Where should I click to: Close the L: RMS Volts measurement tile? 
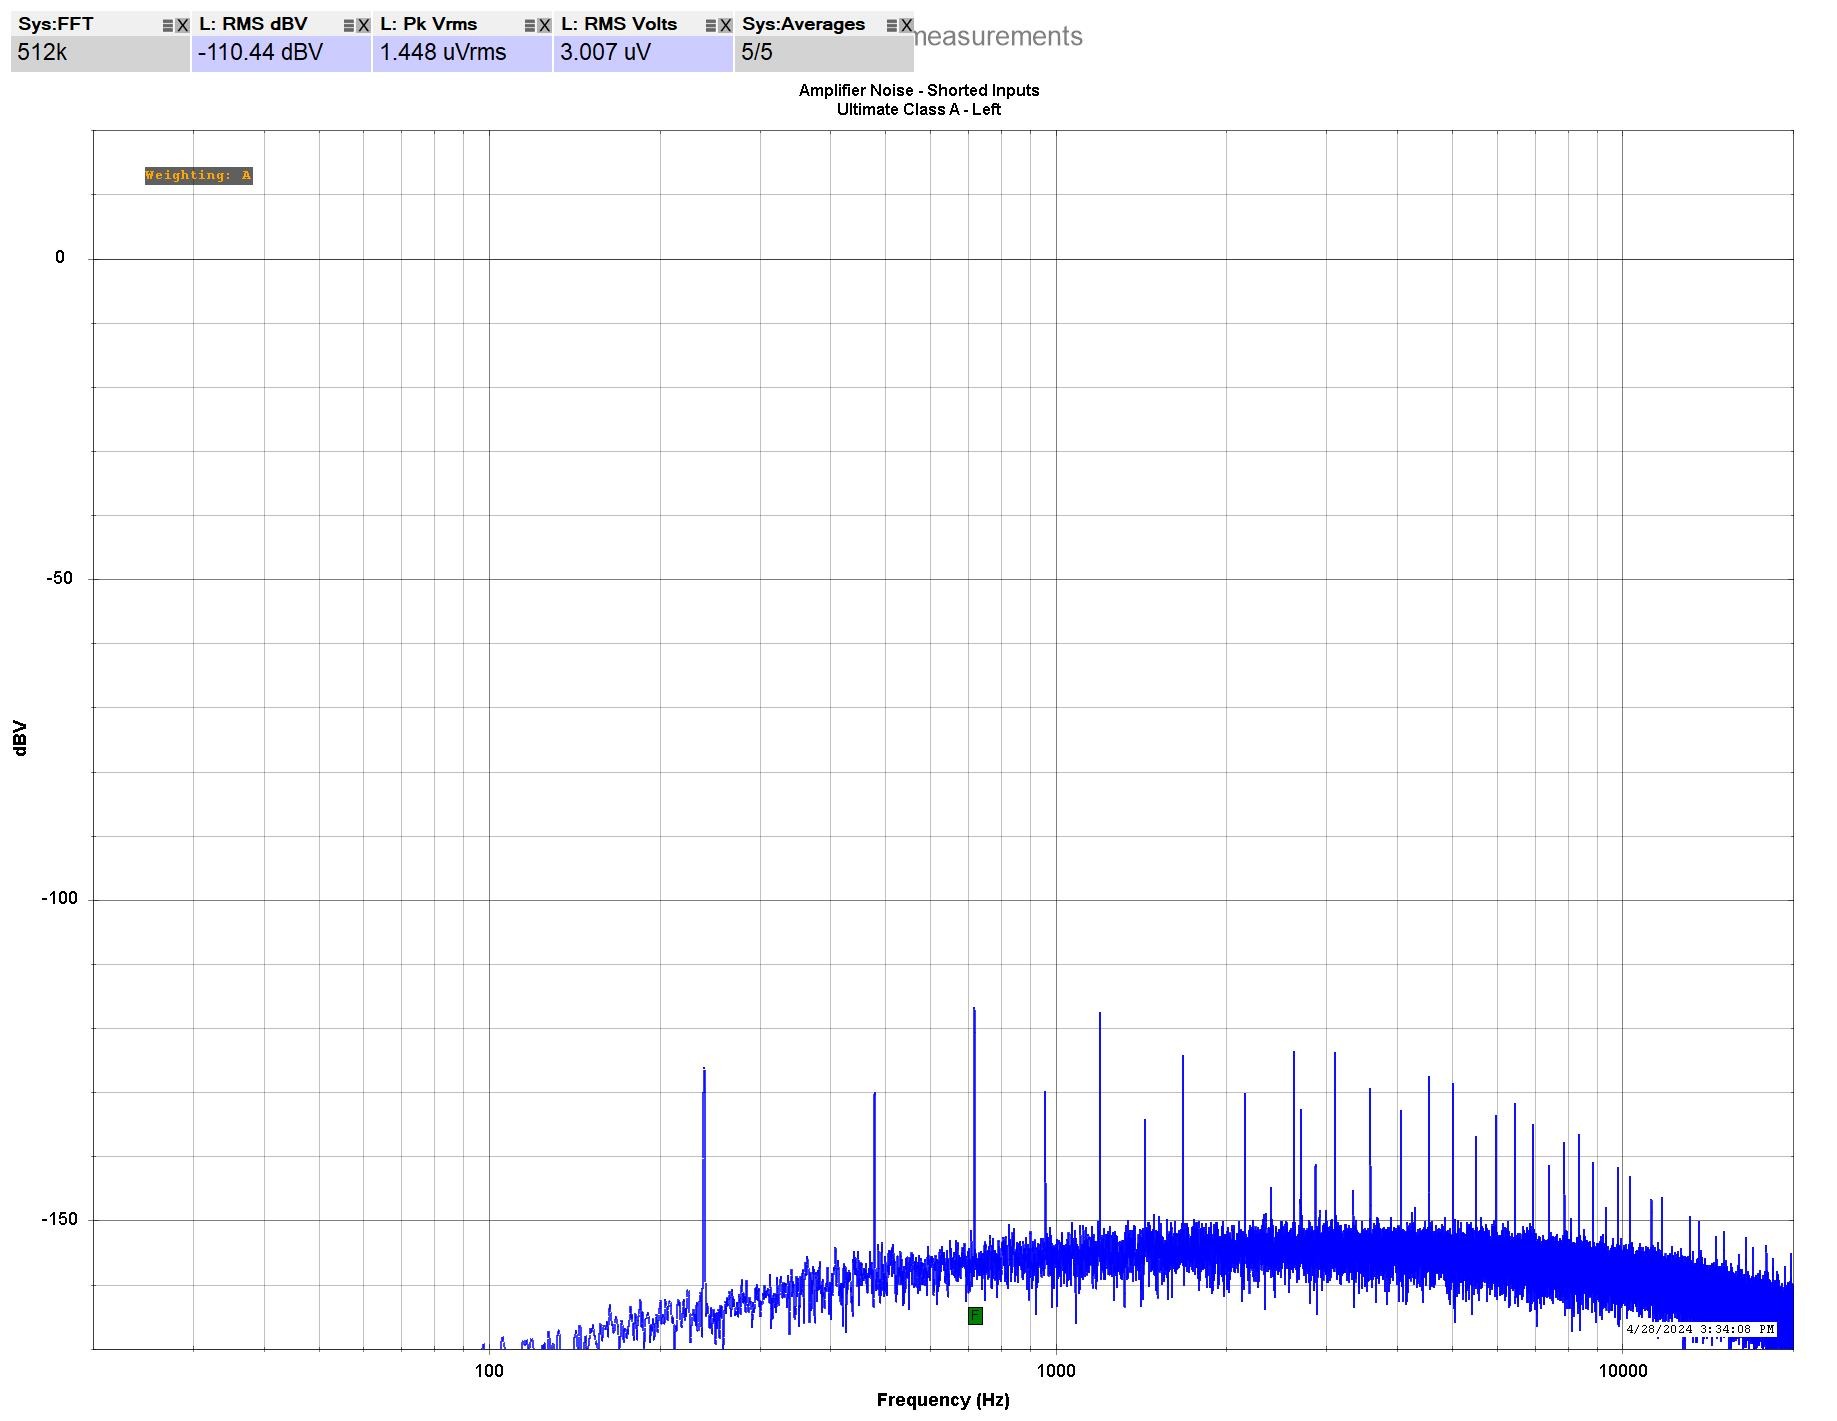click(x=725, y=26)
